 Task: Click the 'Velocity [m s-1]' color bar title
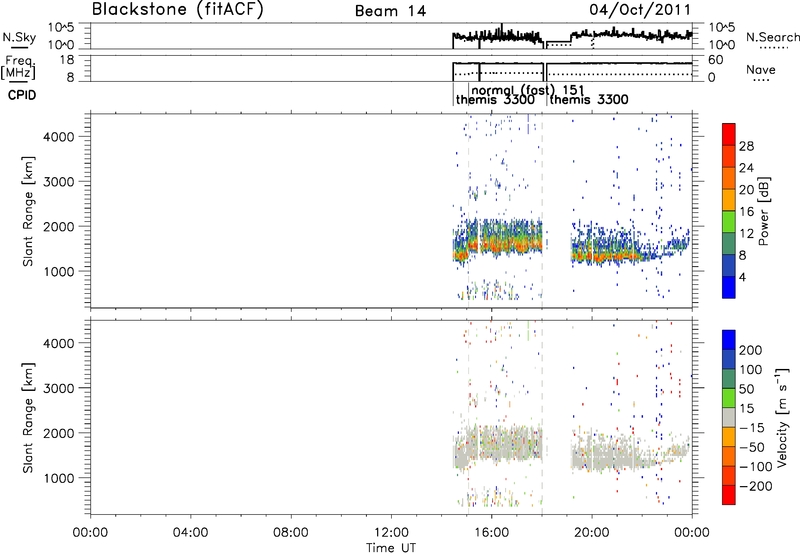pyautogui.click(x=782, y=417)
